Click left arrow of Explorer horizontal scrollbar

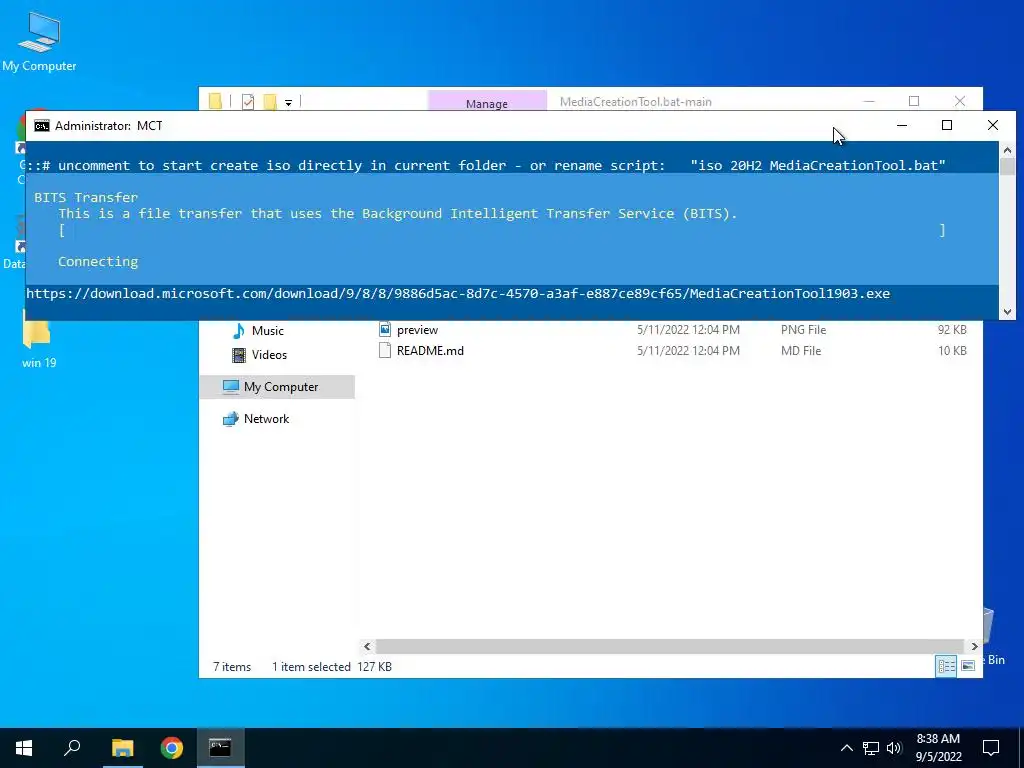point(367,646)
